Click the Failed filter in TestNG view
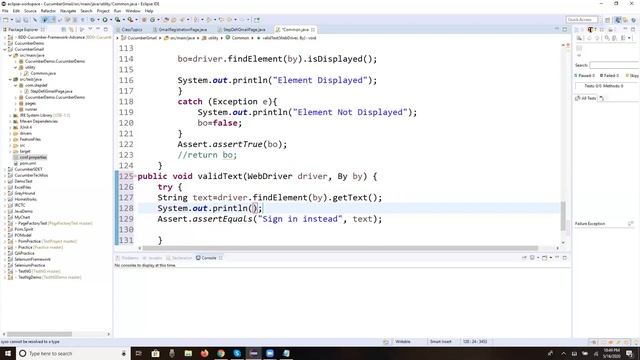Viewport: 640px width, 360px height. [x=609, y=76]
